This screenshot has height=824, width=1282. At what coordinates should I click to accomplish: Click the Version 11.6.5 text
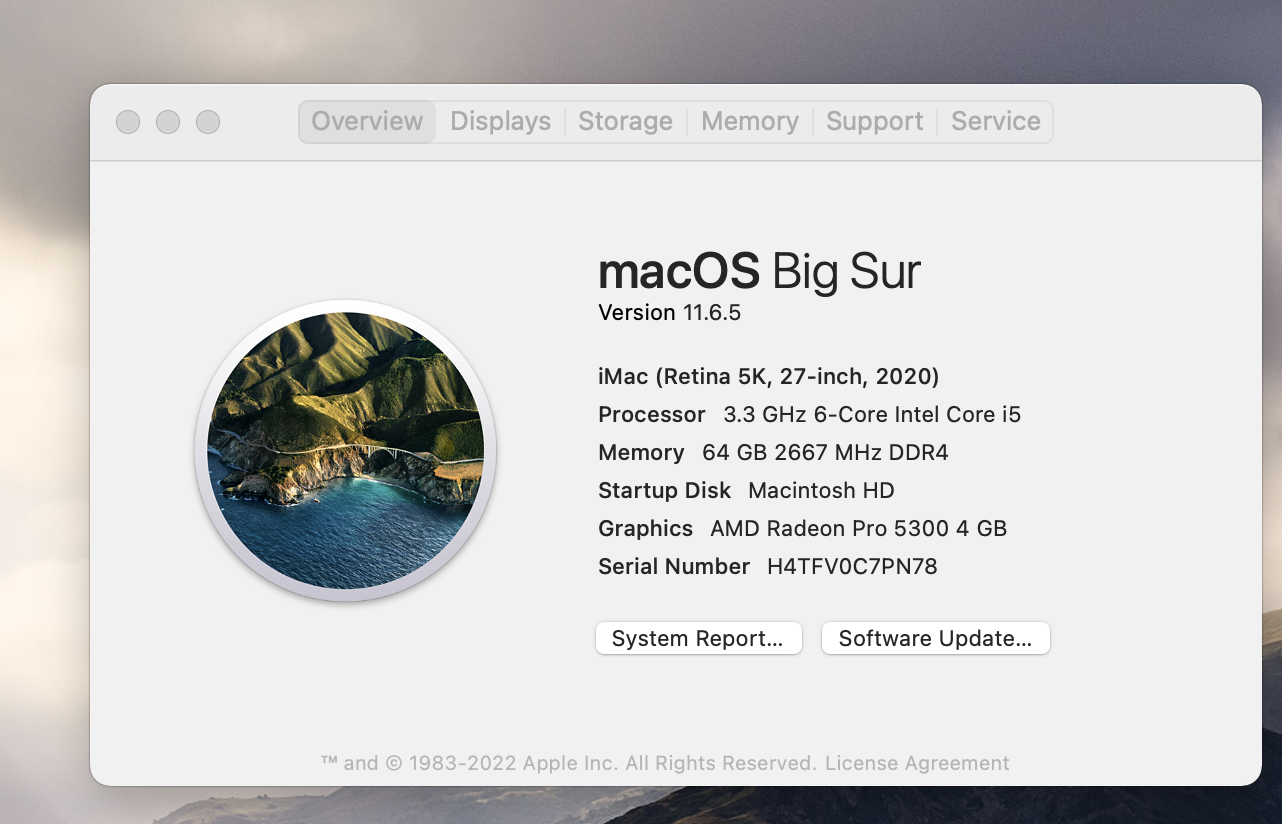(669, 312)
